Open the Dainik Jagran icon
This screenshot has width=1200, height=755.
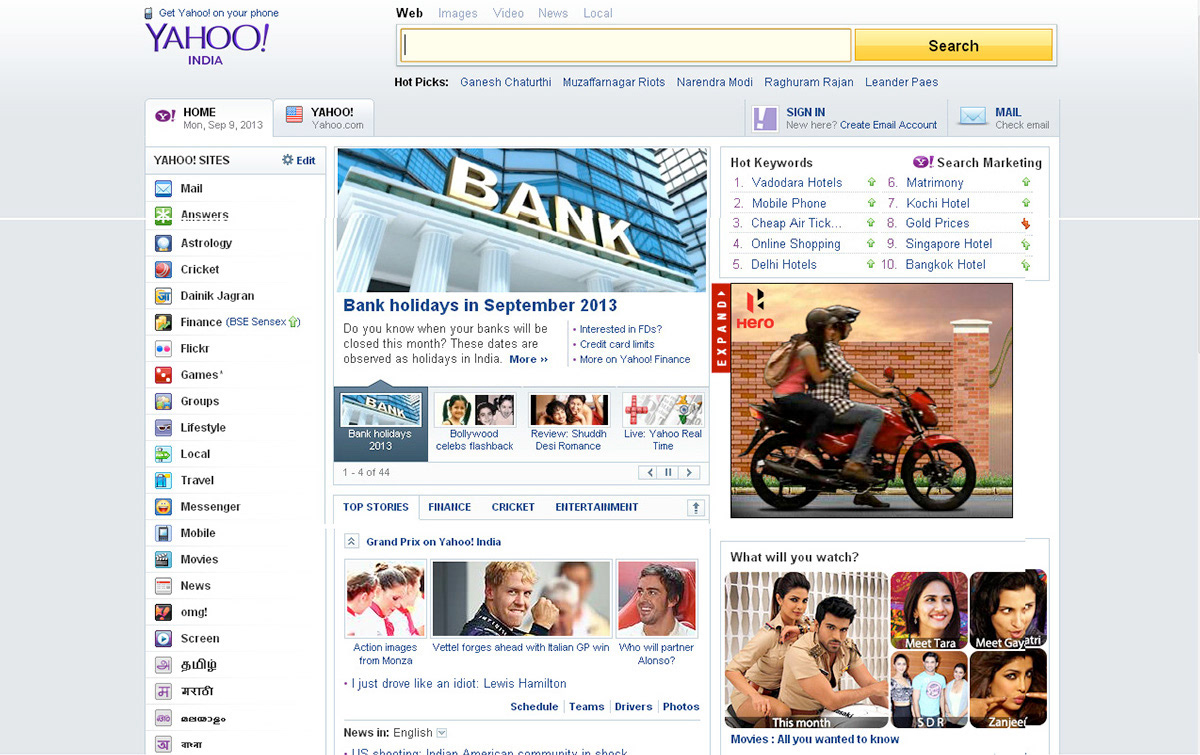tap(163, 296)
